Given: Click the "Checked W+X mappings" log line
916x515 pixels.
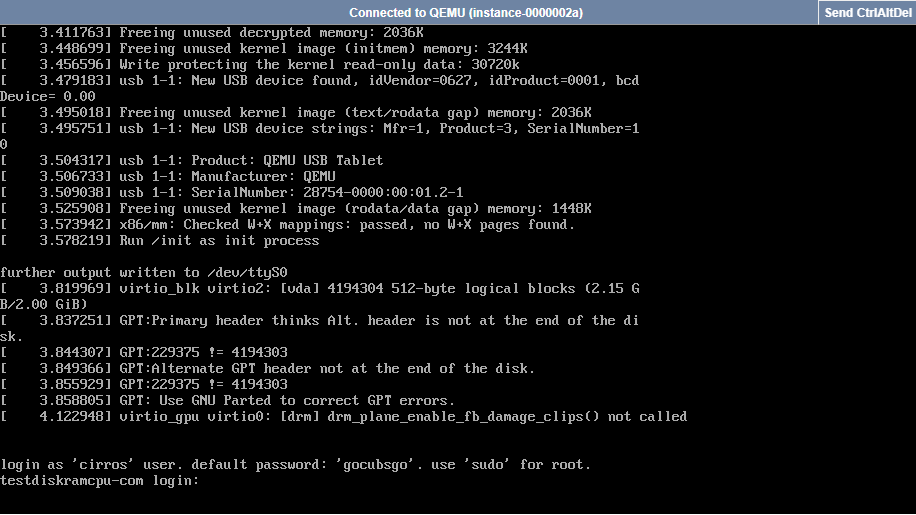Looking at the screenshot, I should point(347,225).
